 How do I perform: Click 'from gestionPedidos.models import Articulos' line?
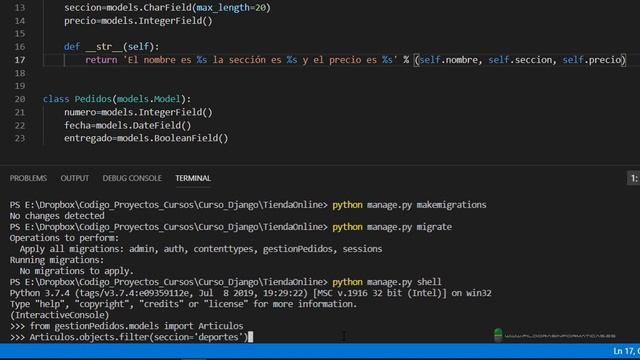[x=127, y=326]
